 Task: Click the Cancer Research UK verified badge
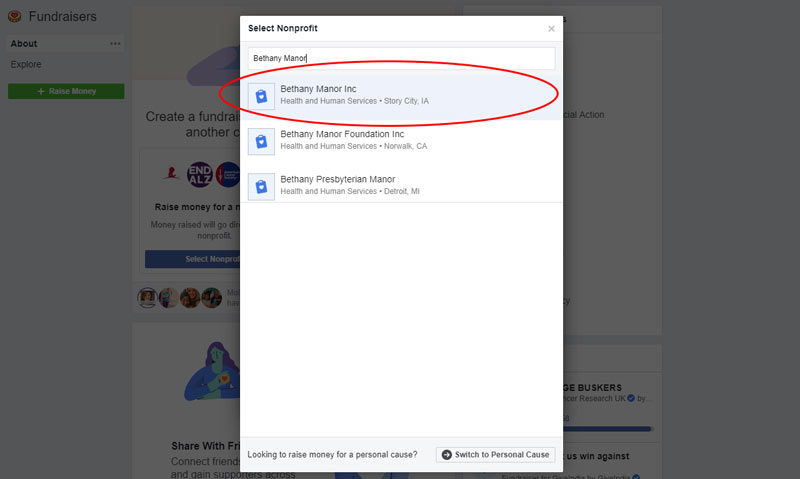(x=631, y=398)
